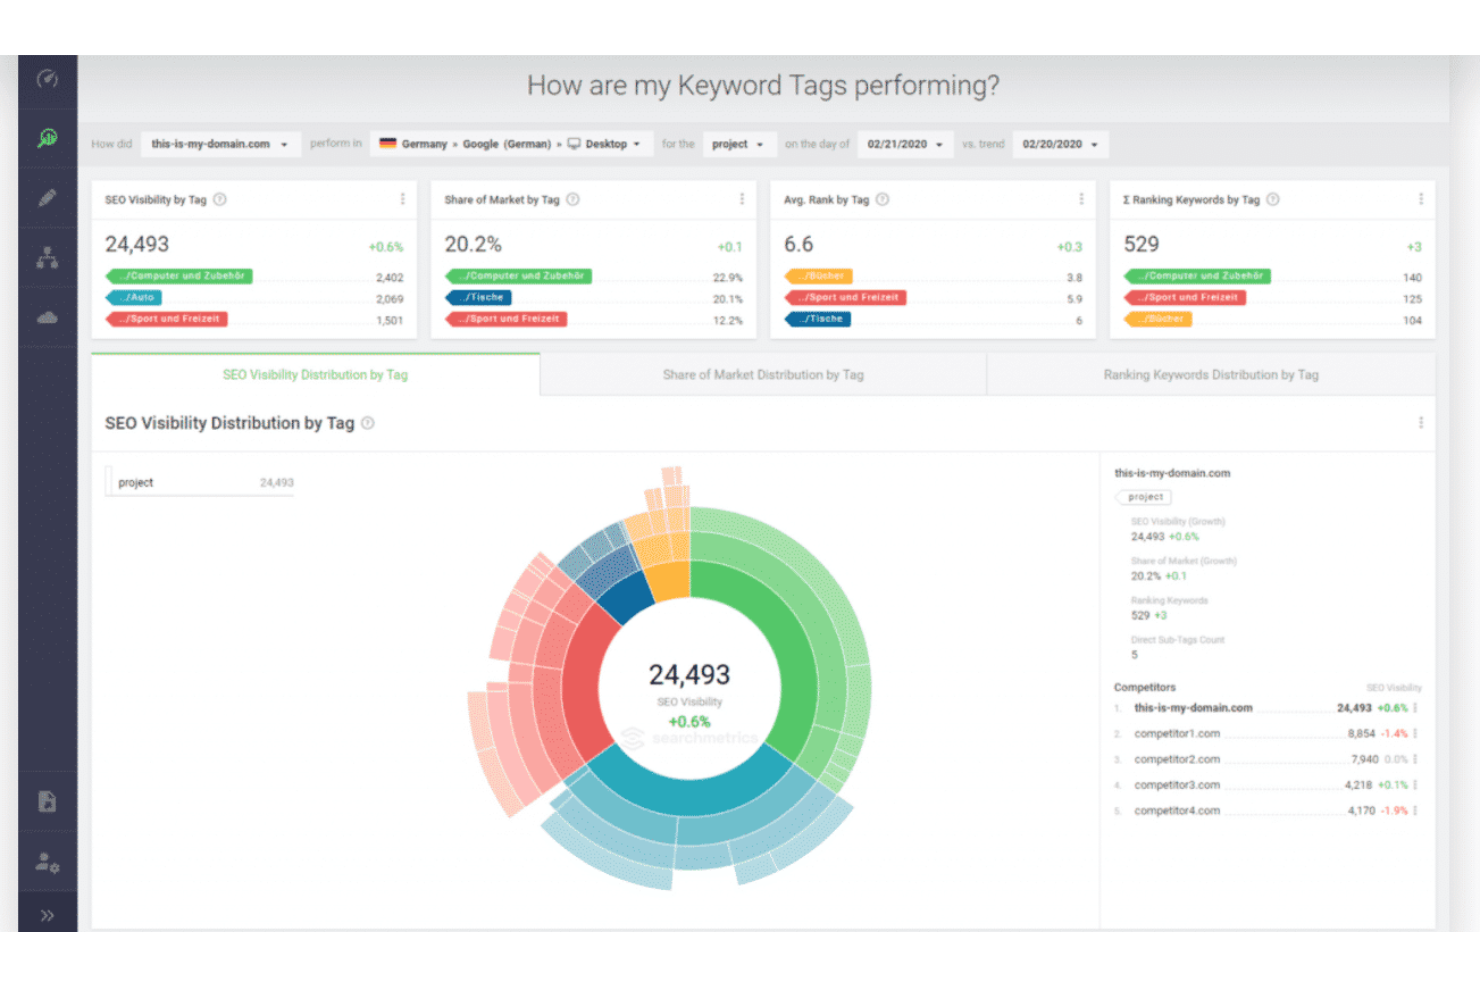Select /Bücher tag in Avg. Rank card
The image size is (1480, 987).
(x=819, y=276)
